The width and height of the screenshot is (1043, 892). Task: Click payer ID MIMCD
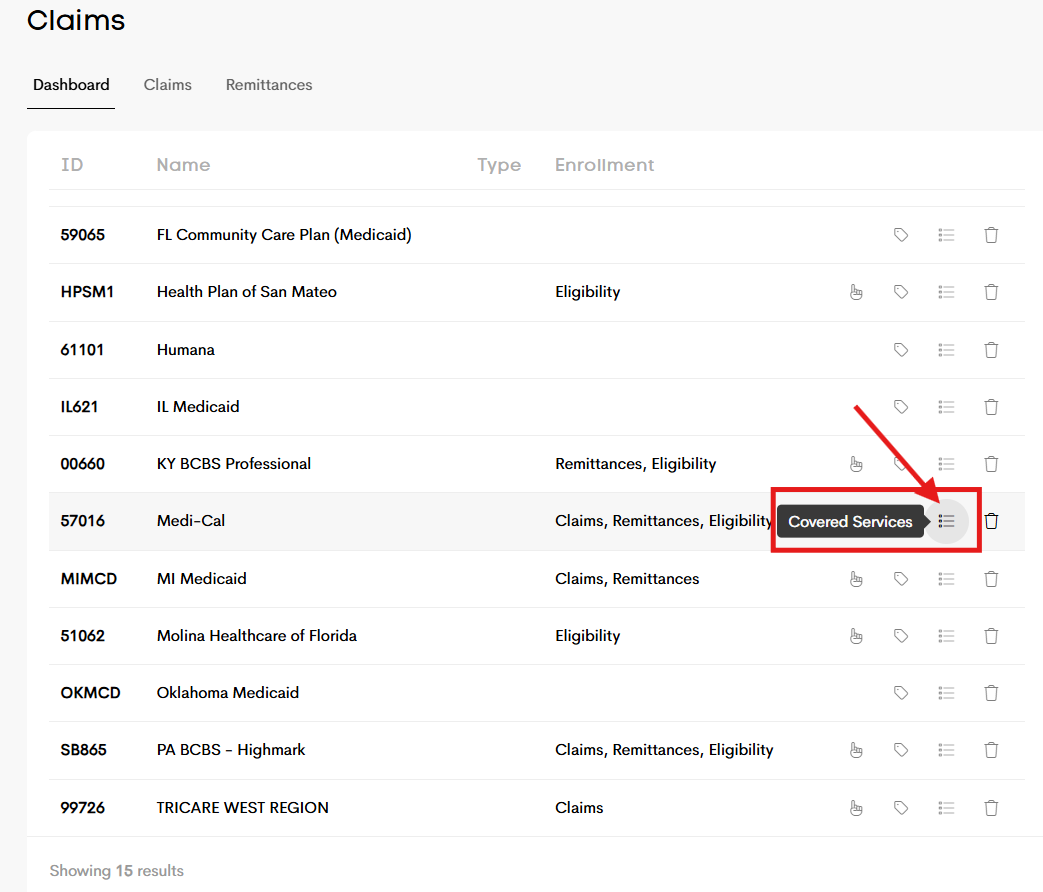pos(88,579)
